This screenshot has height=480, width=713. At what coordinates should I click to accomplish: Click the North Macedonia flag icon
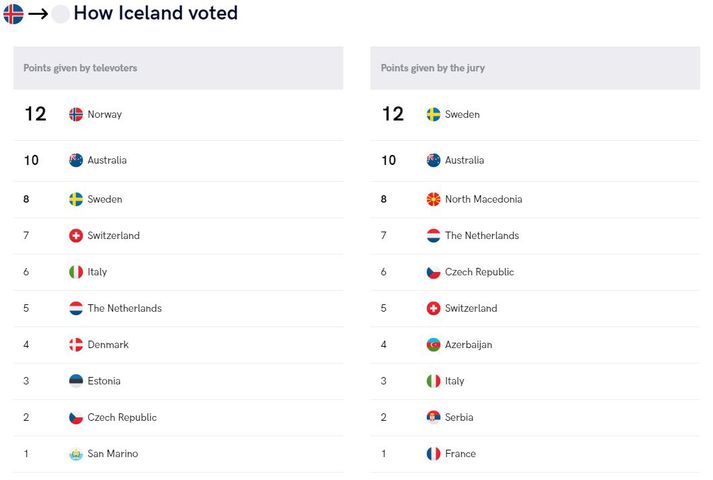pyautogui.click(x=433, y=200)
